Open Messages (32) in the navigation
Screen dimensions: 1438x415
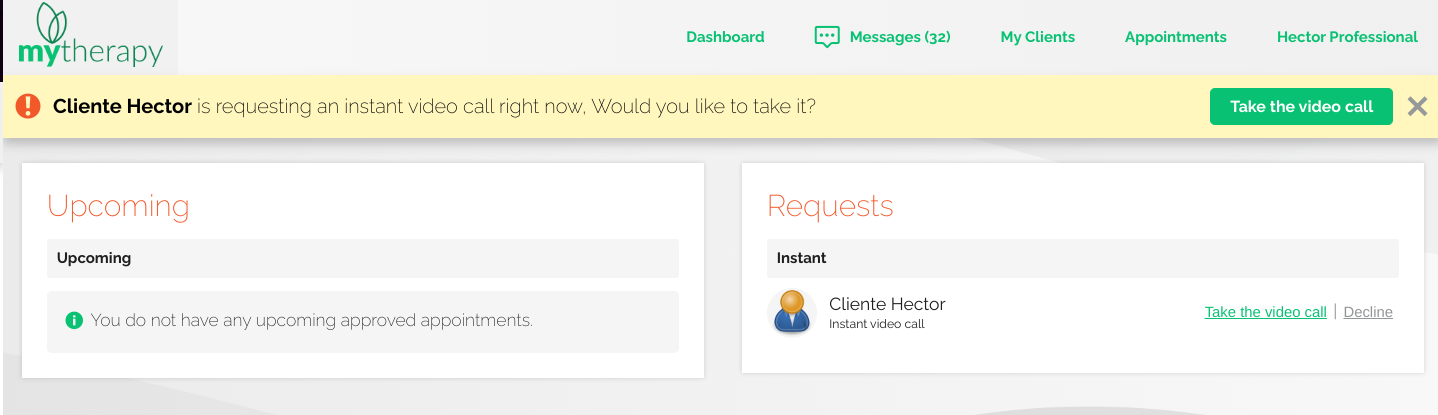899,37
